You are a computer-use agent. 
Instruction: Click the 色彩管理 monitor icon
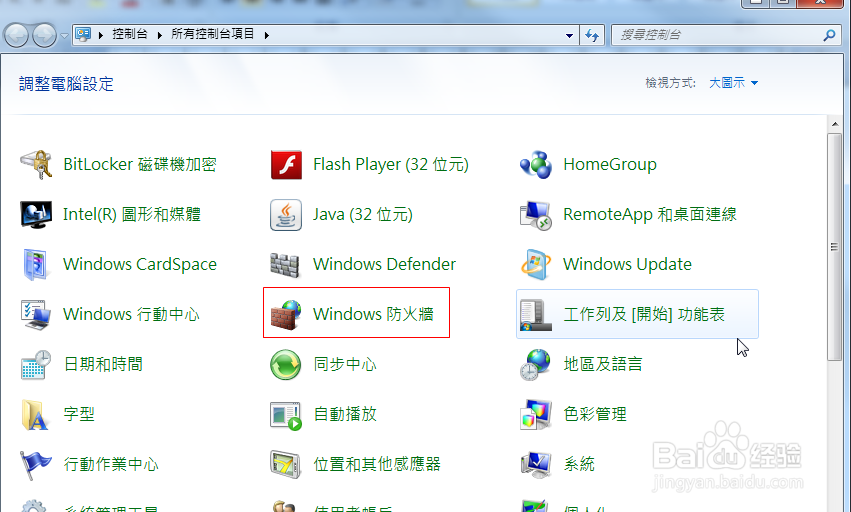[536, 415]
